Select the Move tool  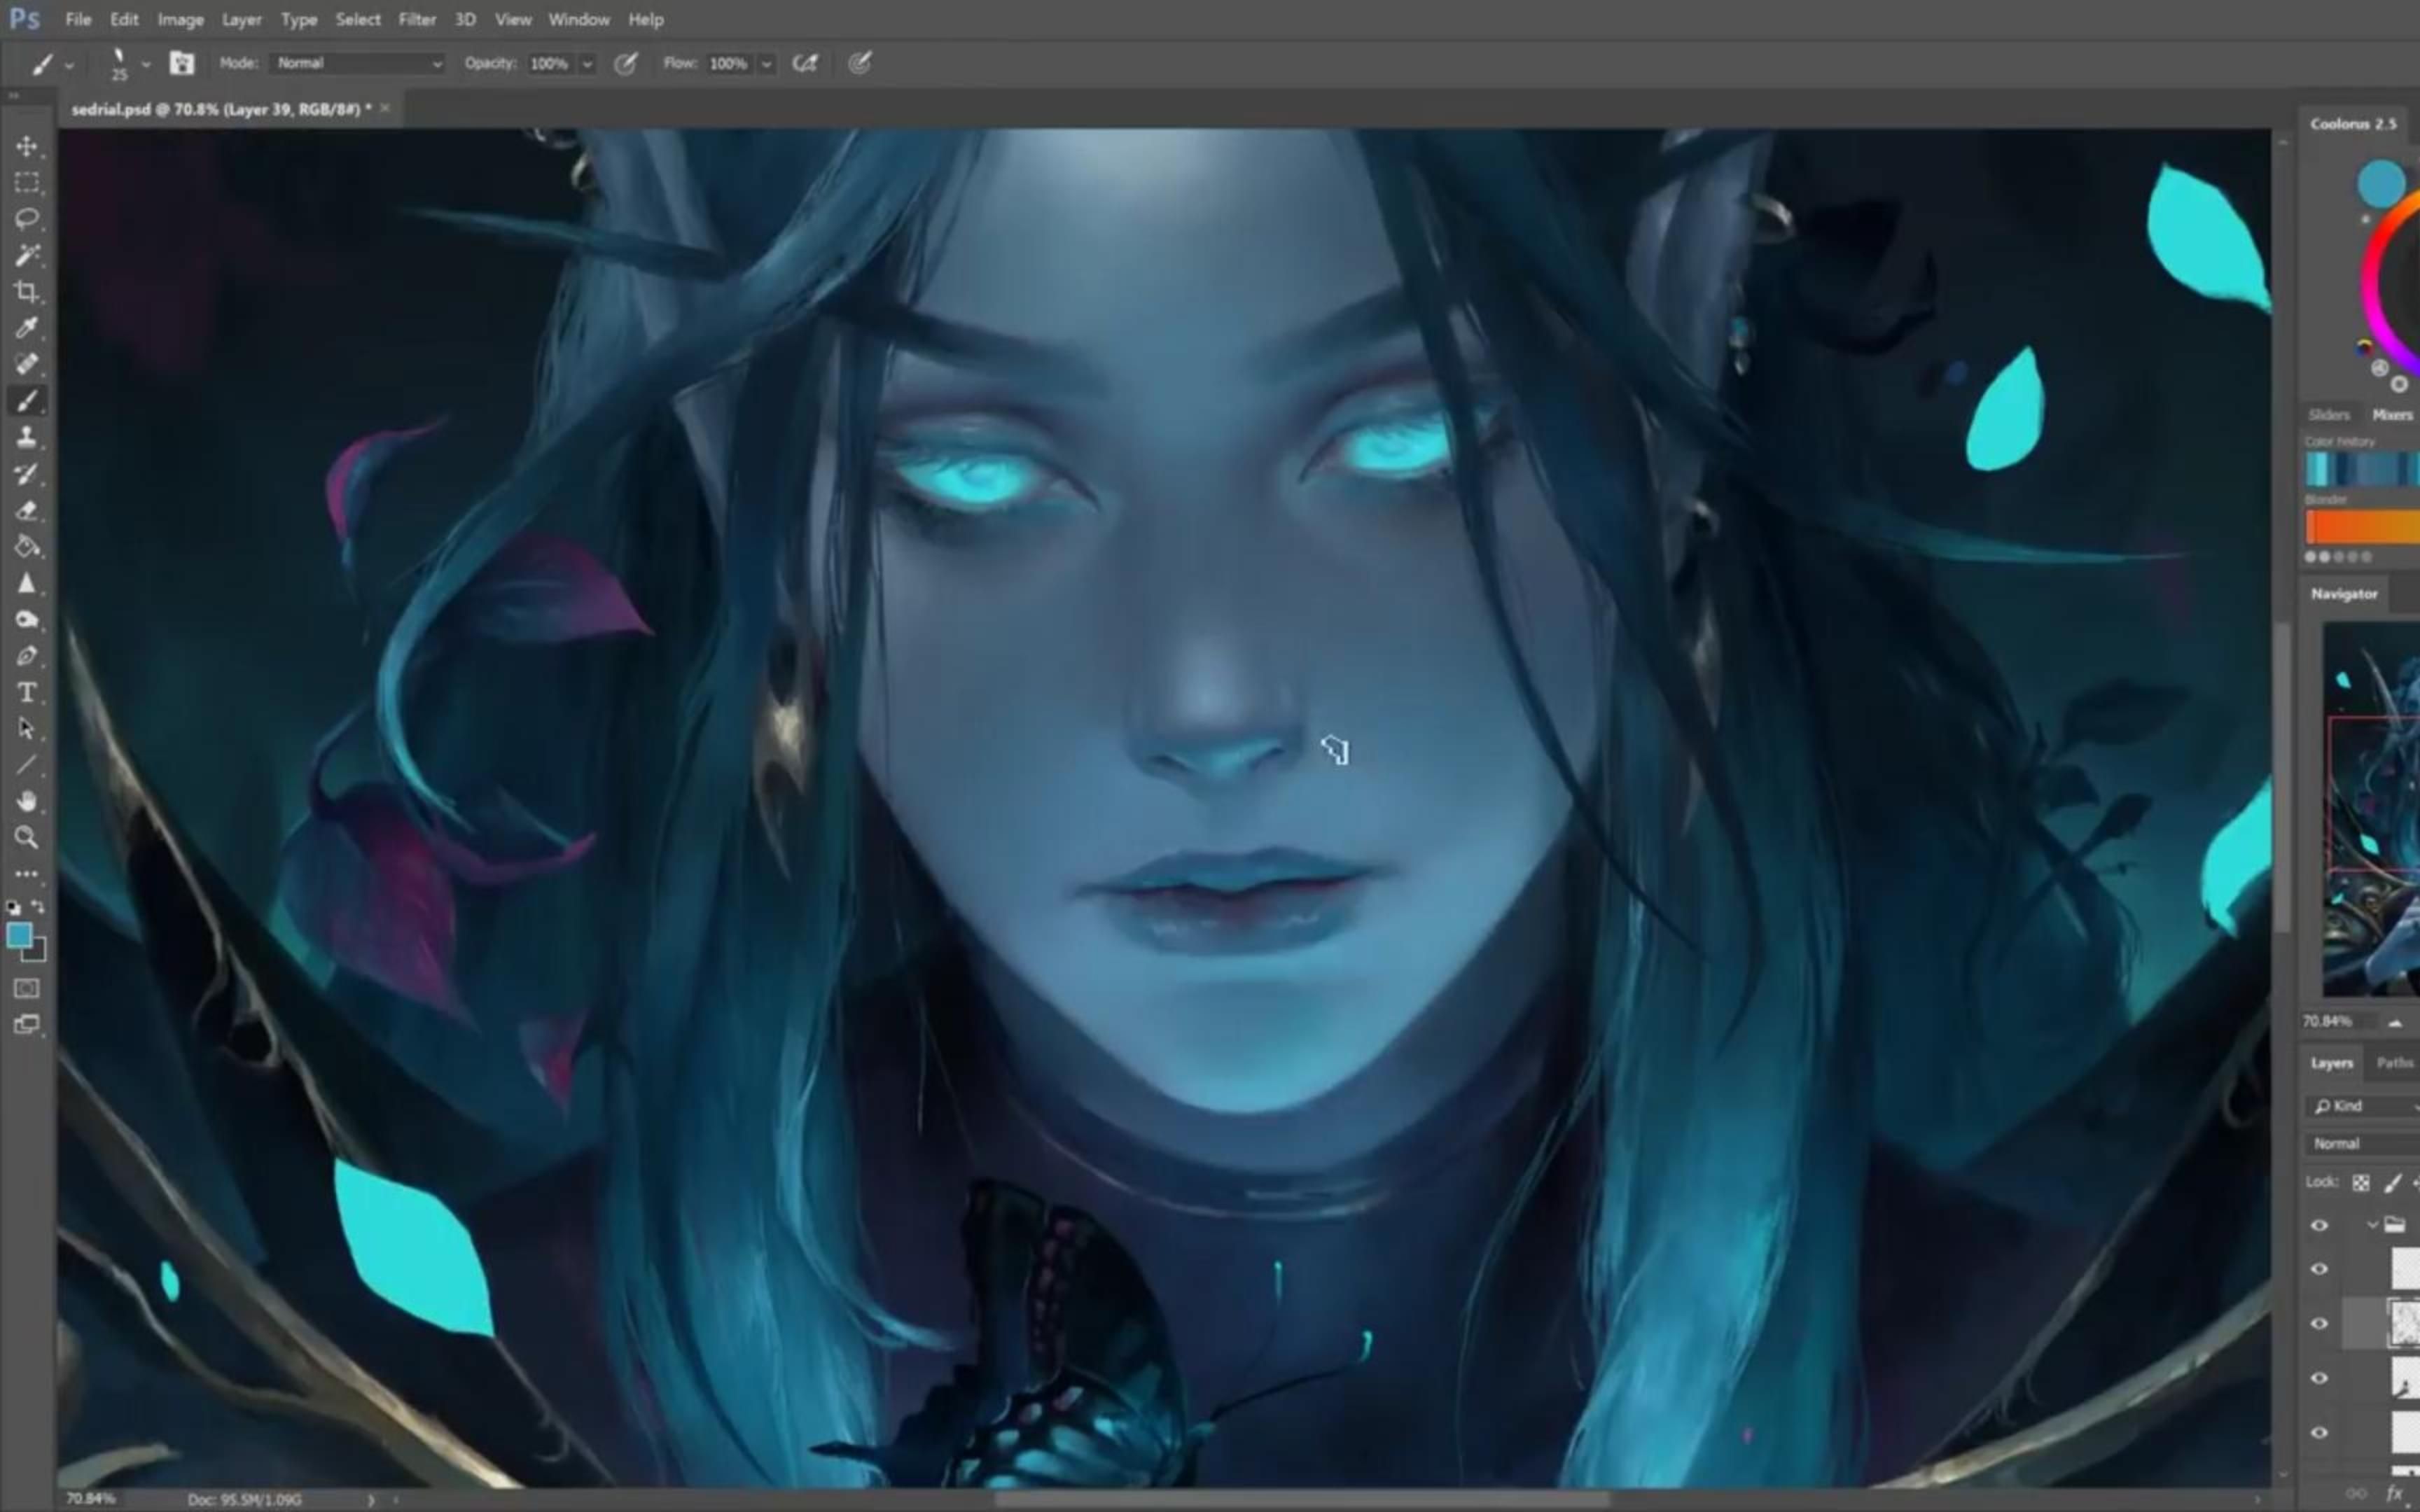pyautogui.click(x=27, y=146)
